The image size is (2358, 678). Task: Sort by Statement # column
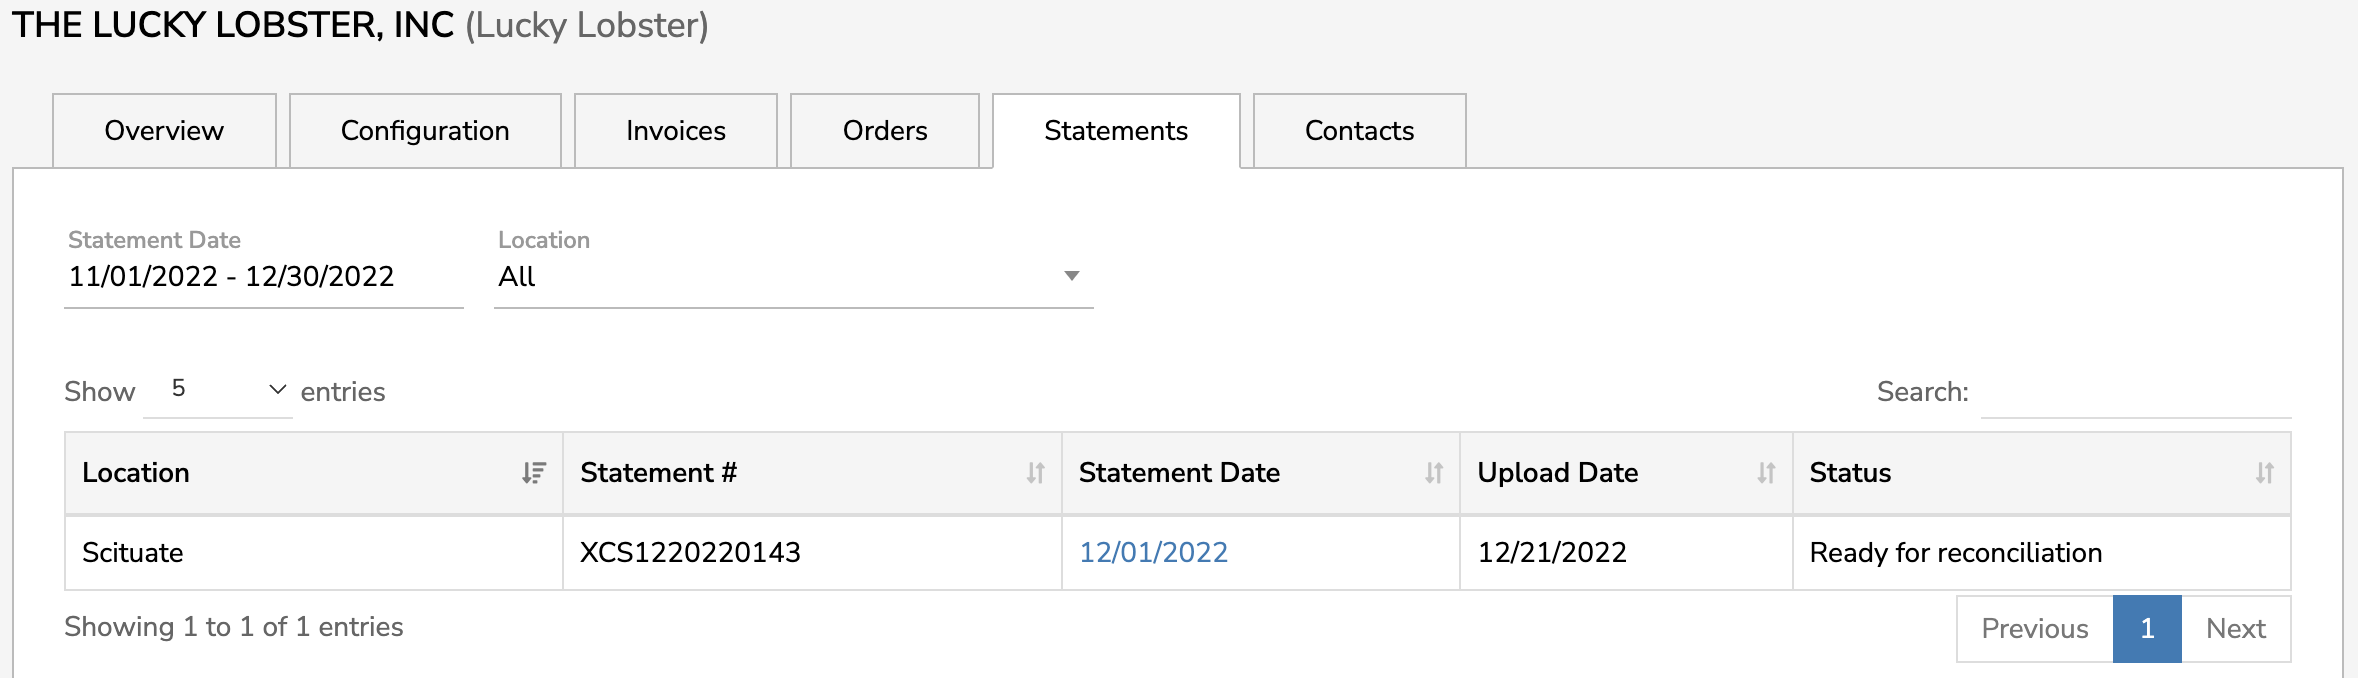1036,473
